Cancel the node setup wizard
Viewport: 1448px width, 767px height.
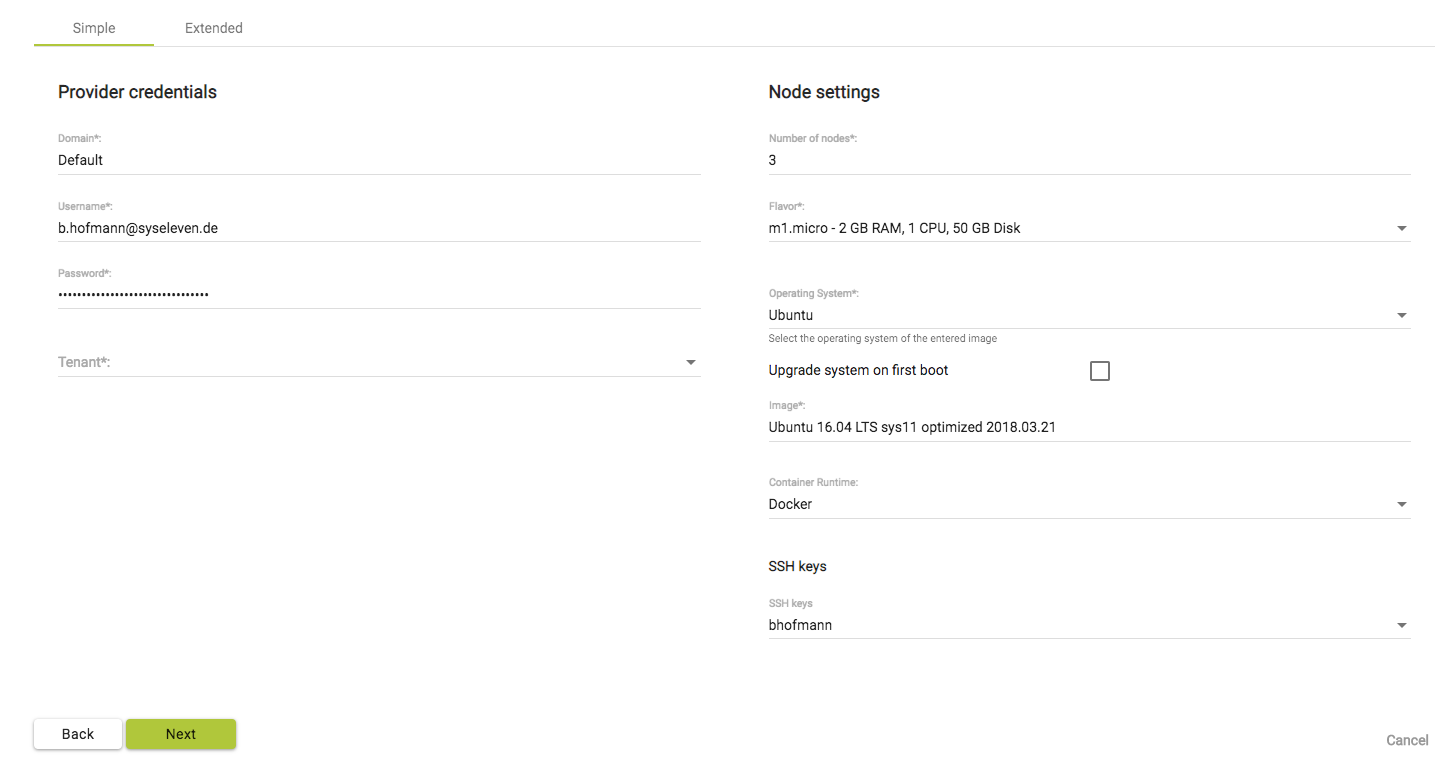(1407, 740)
